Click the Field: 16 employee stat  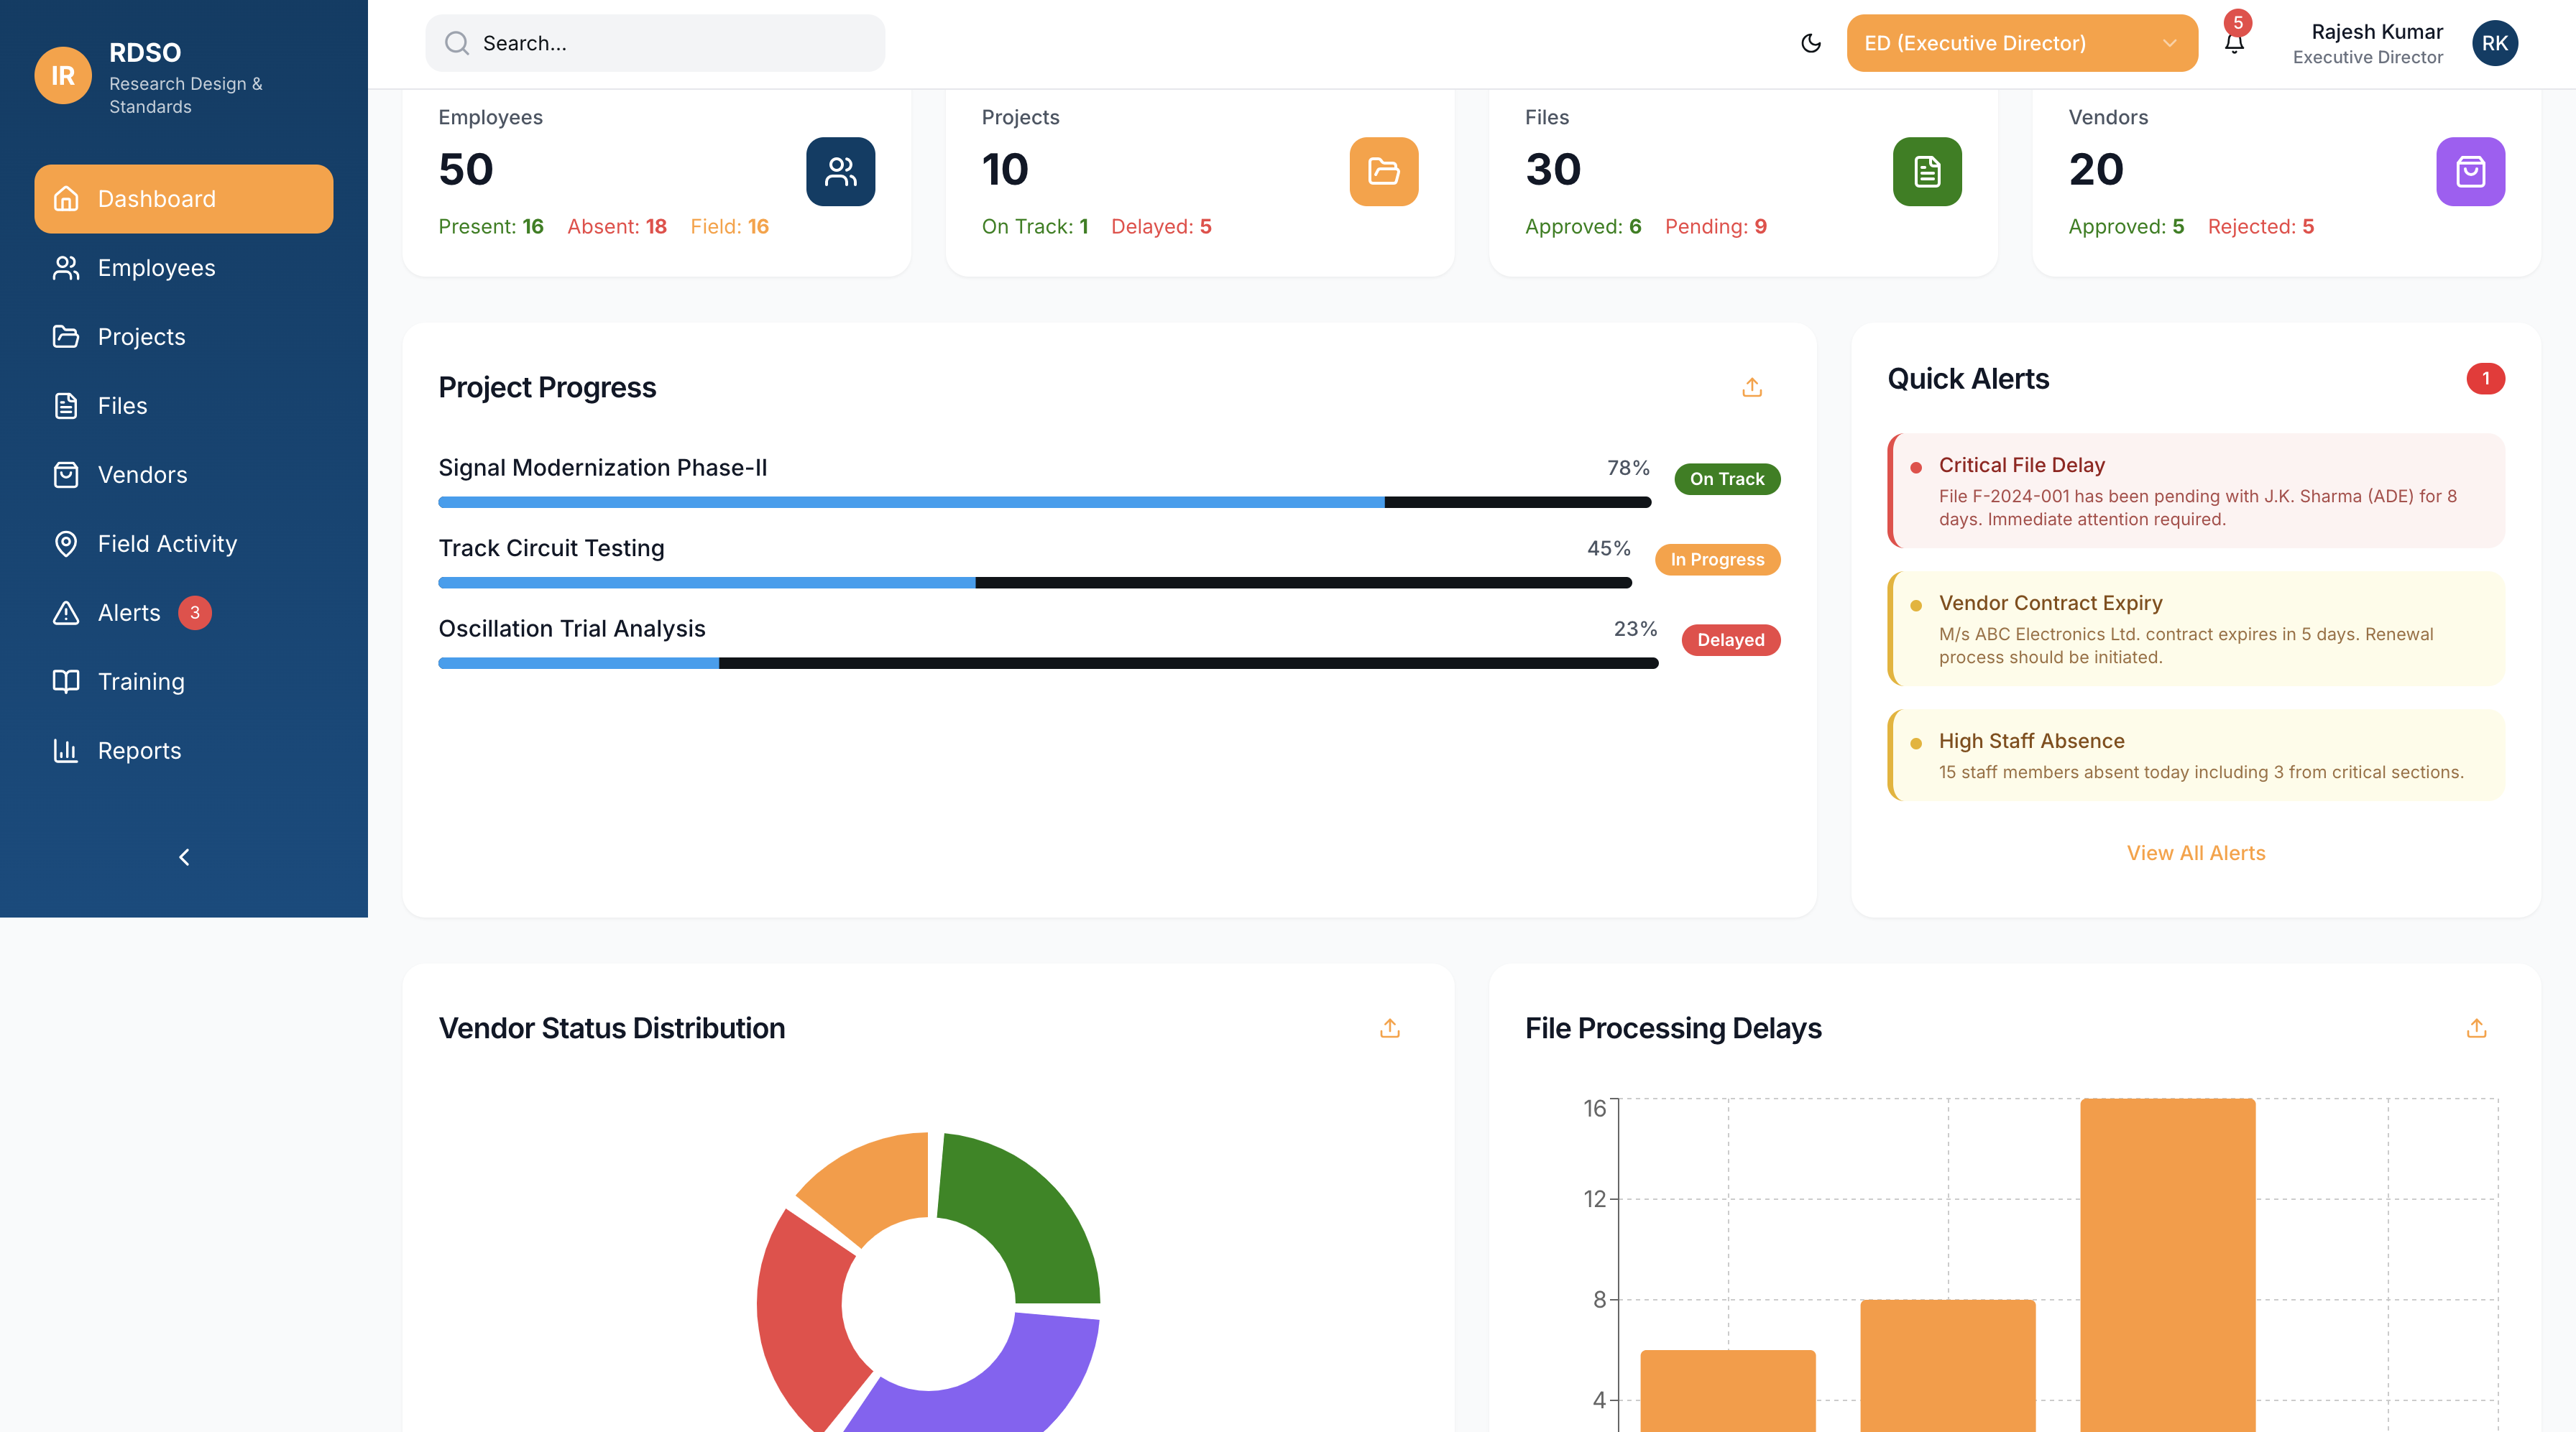click(x=730, y=227)
